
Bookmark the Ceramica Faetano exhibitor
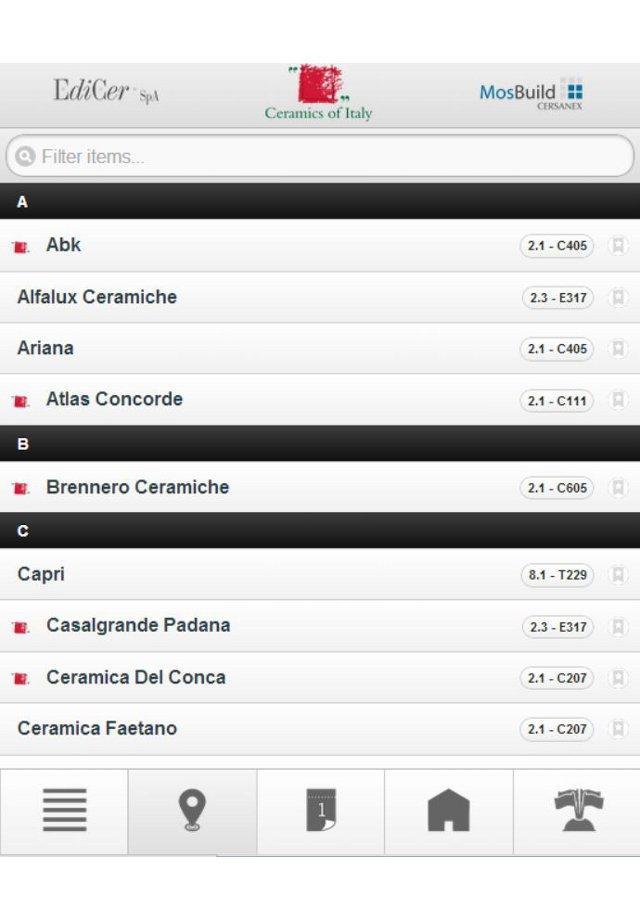[618, 729]
